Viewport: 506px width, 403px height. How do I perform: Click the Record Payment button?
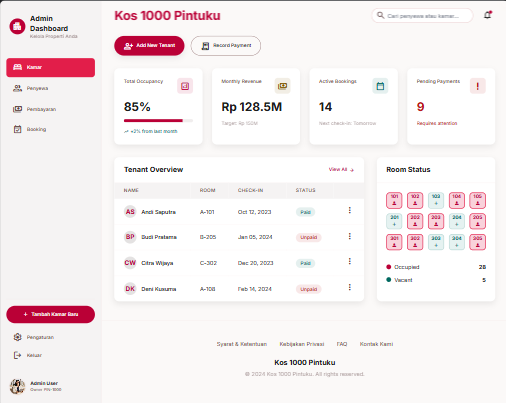pyautogui.click(x=226, y=46)
